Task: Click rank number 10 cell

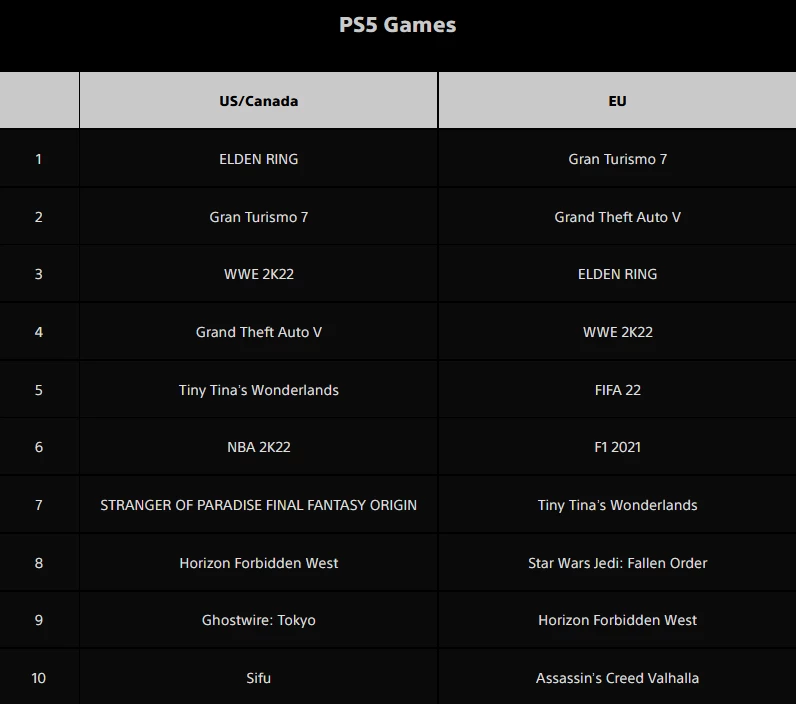Action: tap(39, 678)
